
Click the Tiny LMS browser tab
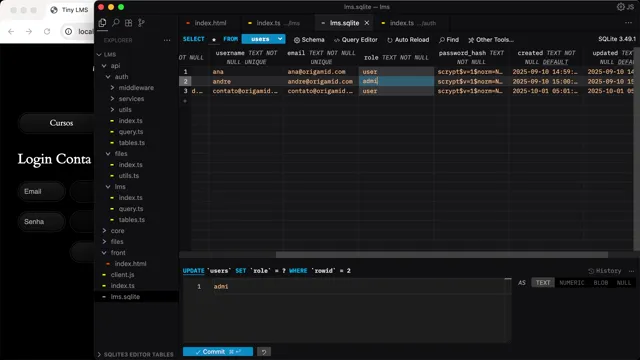click(x=70, y=10)
